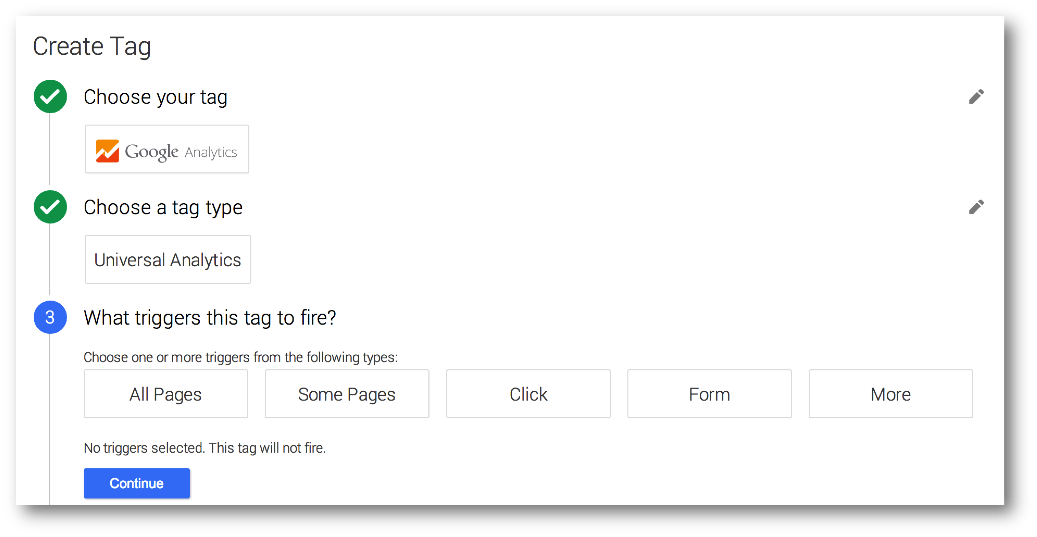Click the Choose one or more triggers instruction

(241, 357)
